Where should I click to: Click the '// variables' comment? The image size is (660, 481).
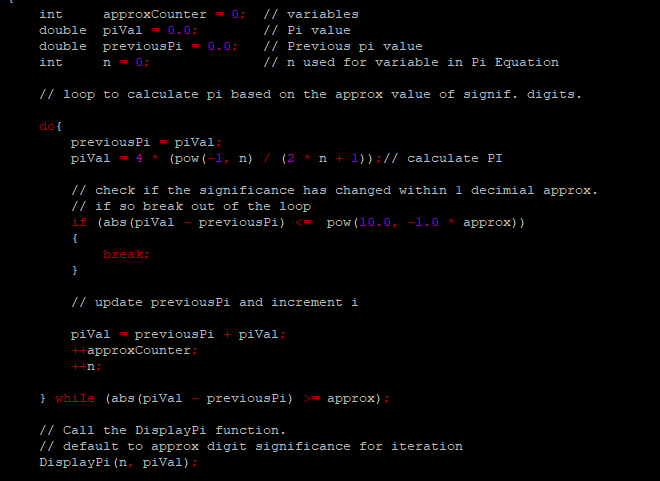(311, 14)
